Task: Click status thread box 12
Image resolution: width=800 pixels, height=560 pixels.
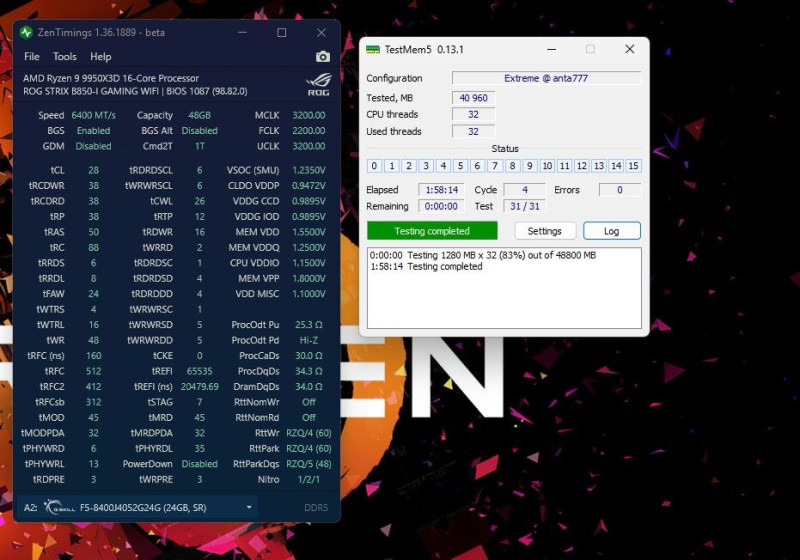Action: point(582,166)
